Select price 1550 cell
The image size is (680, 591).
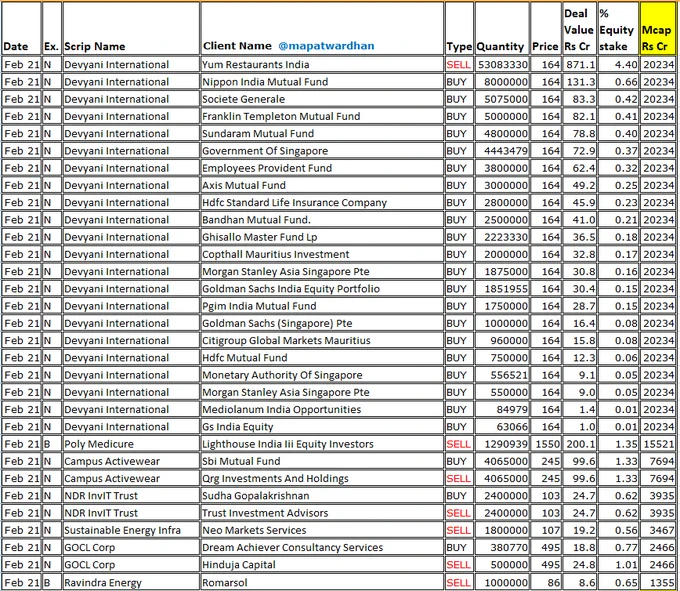pyautogui.click(x=546, y=444)
